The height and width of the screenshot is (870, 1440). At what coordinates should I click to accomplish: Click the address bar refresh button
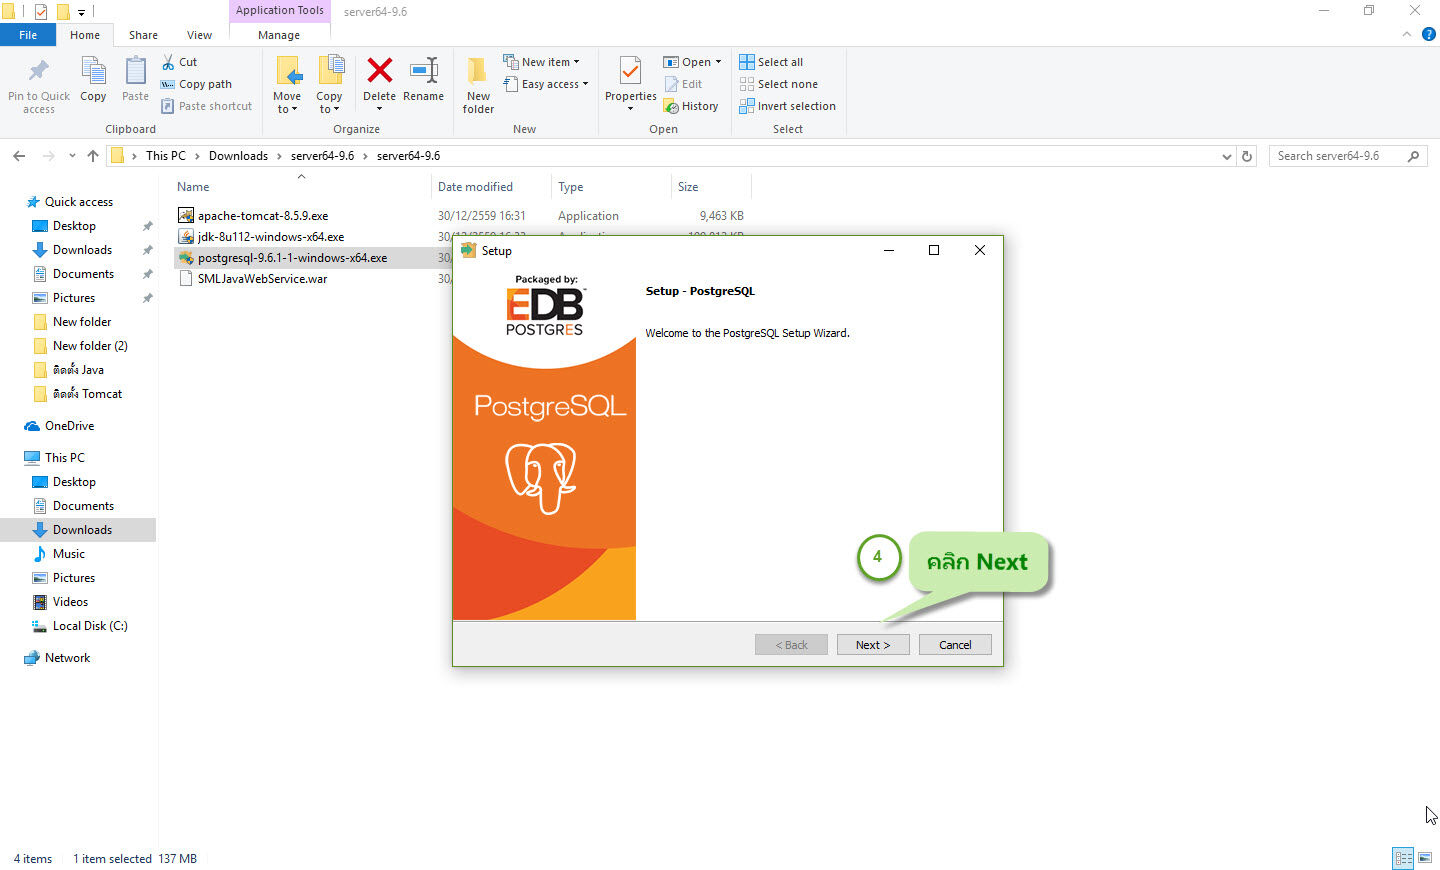tap(1247, 156)
